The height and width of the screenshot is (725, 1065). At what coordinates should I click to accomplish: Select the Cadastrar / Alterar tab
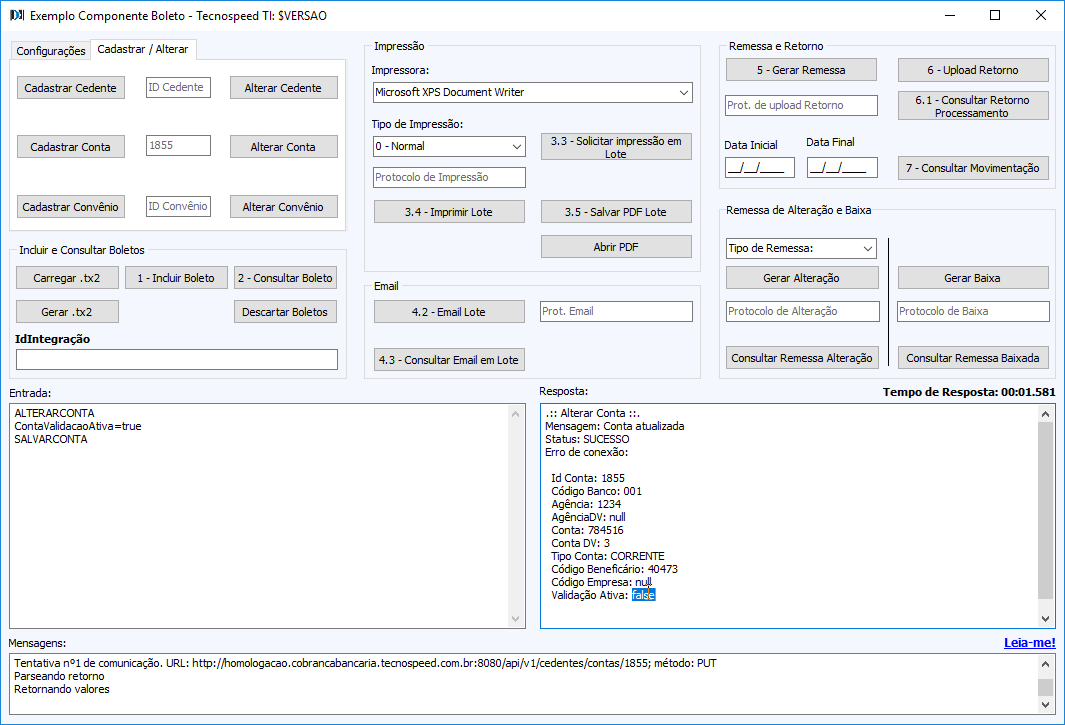[x=143, y=49]
